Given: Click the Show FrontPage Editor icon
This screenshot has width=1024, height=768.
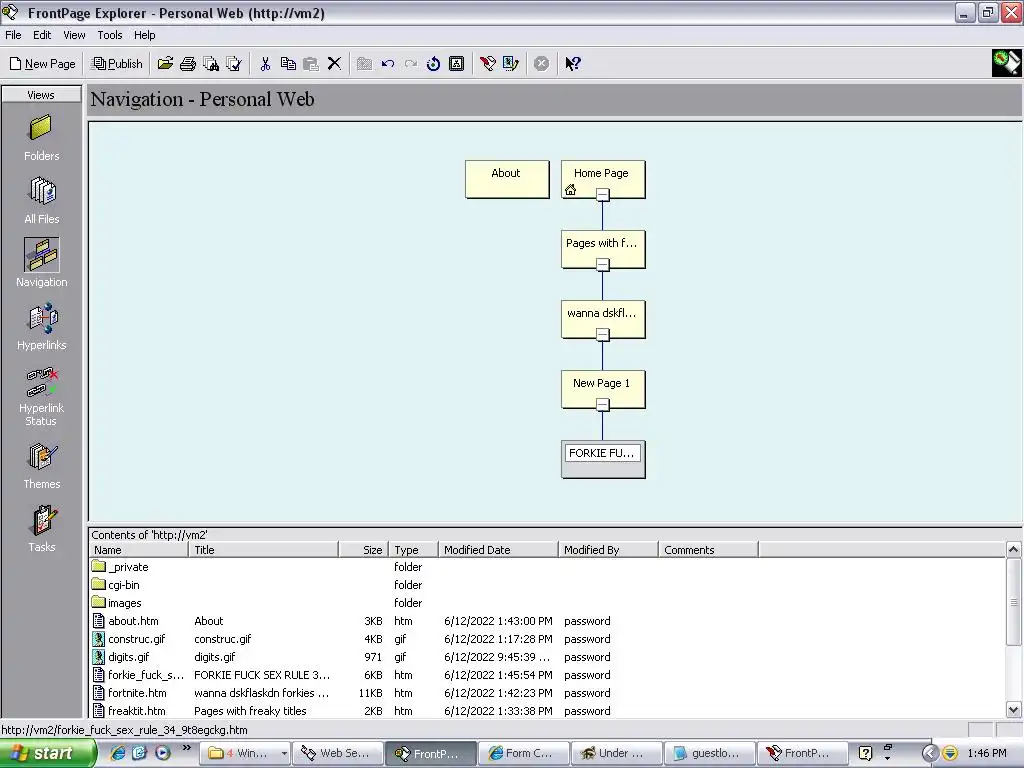Looking at the screenshot, I should pos(488,63).
